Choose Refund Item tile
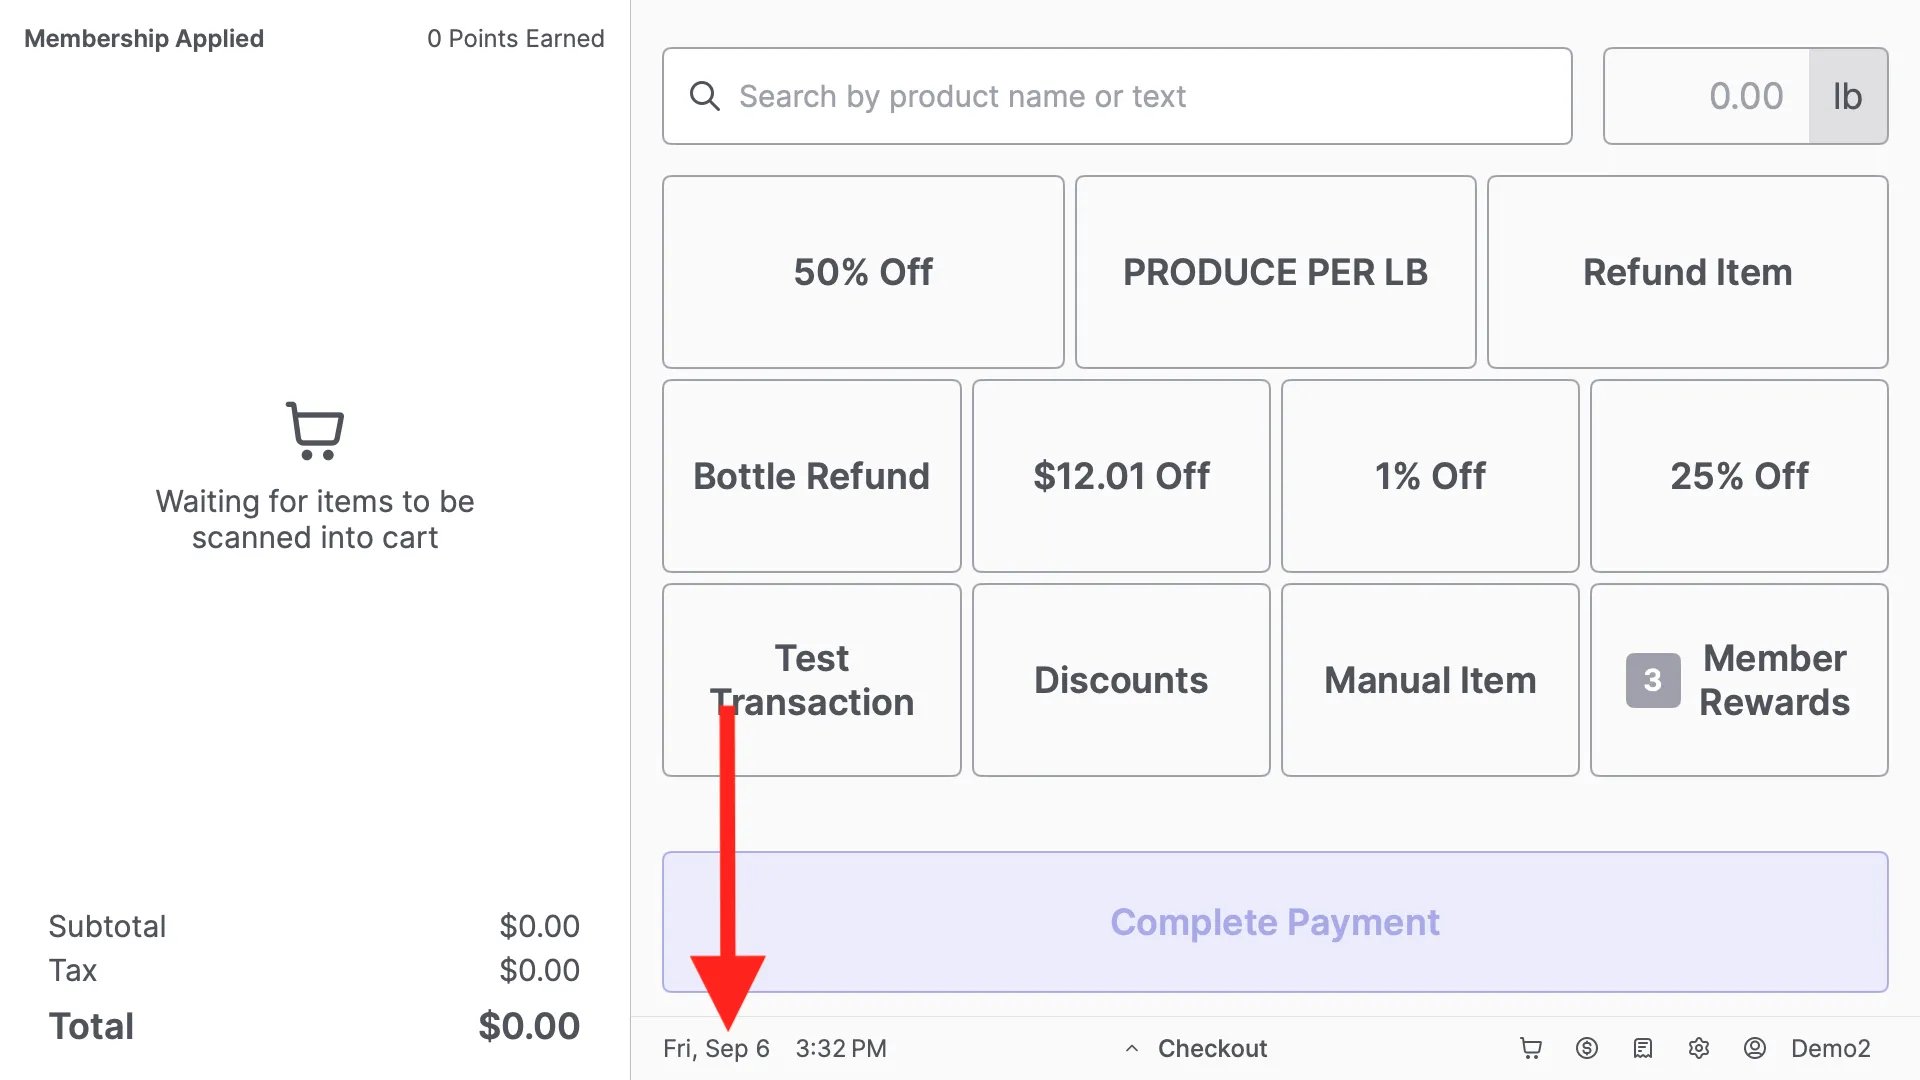Image resolution: width=1920 pixels, height=1080 pixels. click(x=1688, y=272)
